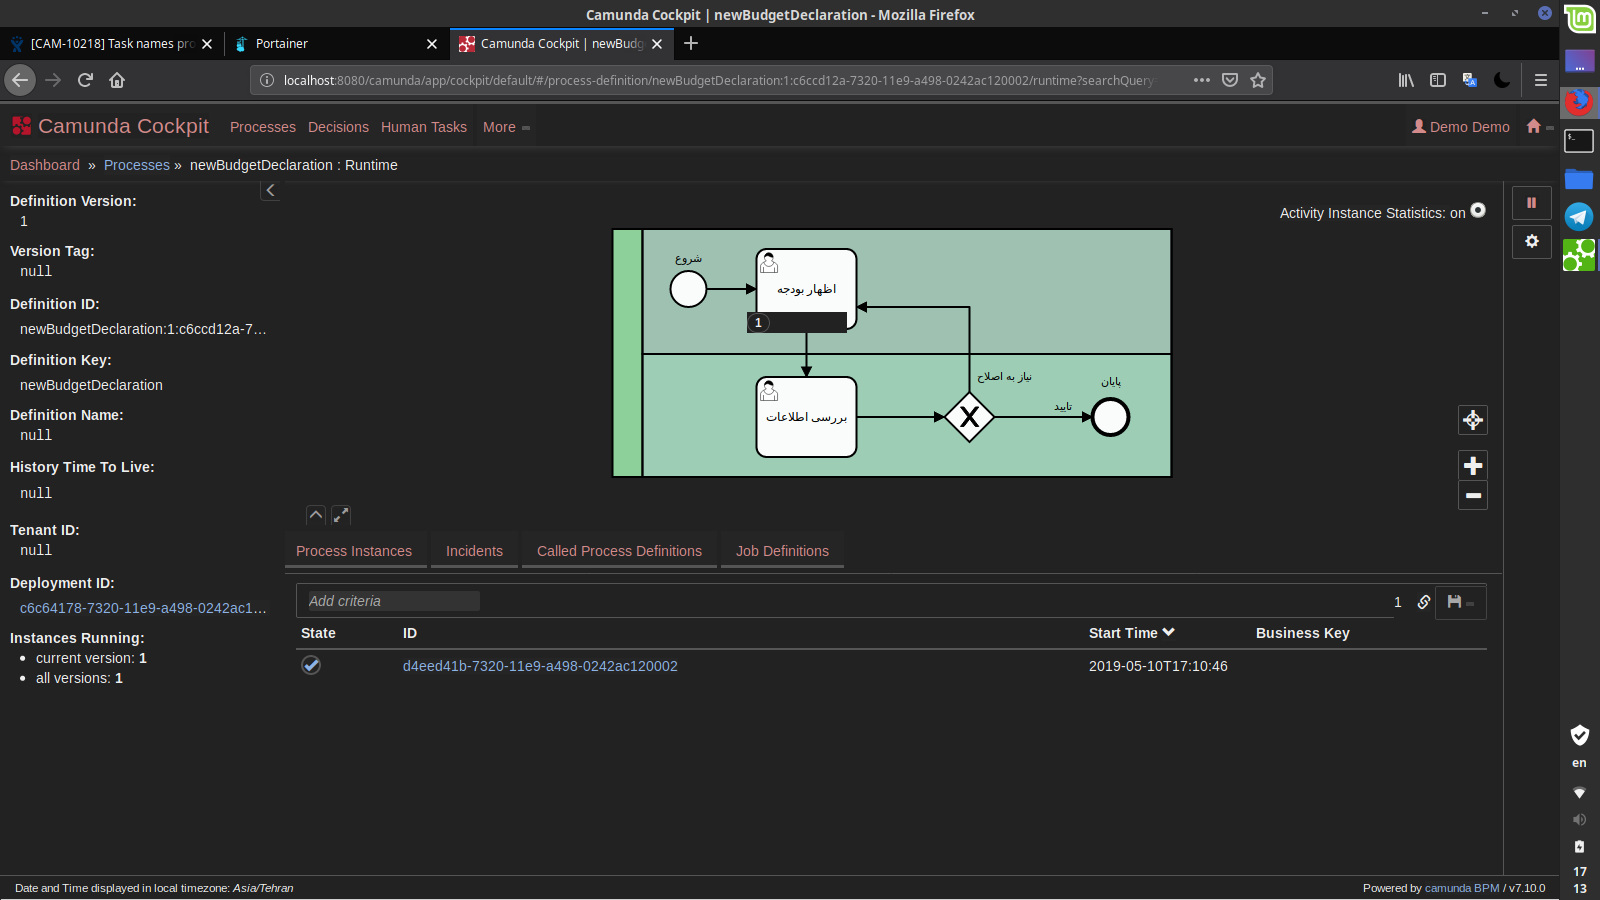Zoom in on the diagram with plus
Screen dimensions: 1600x900
(x=1472, y=466)
